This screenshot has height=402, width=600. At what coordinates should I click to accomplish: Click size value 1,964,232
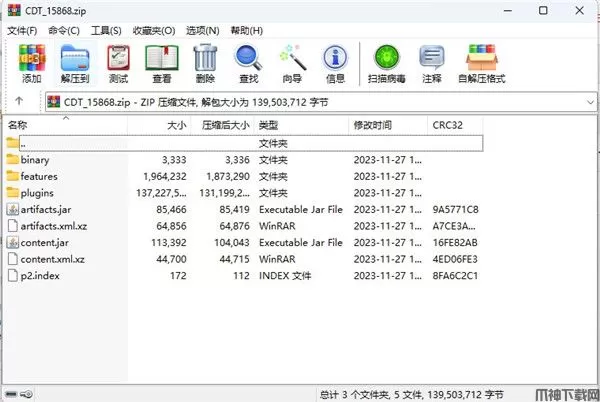coord(165,176)
